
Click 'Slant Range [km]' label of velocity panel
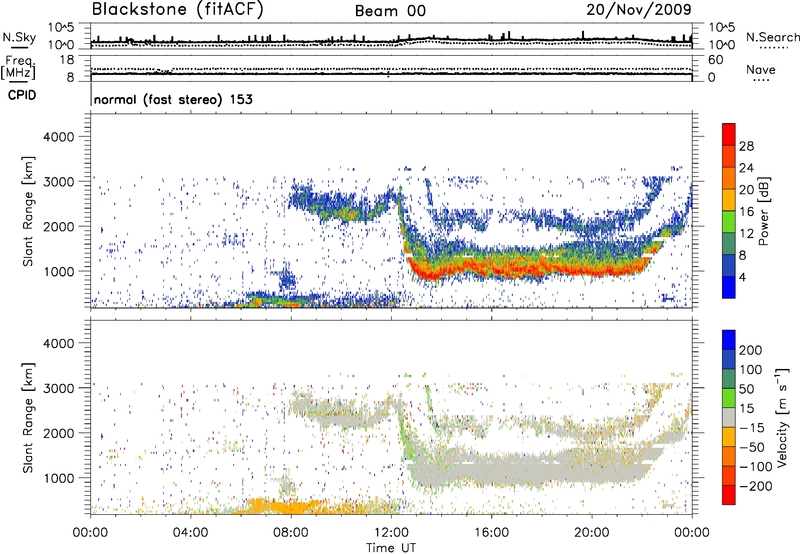tap(28, 418)
